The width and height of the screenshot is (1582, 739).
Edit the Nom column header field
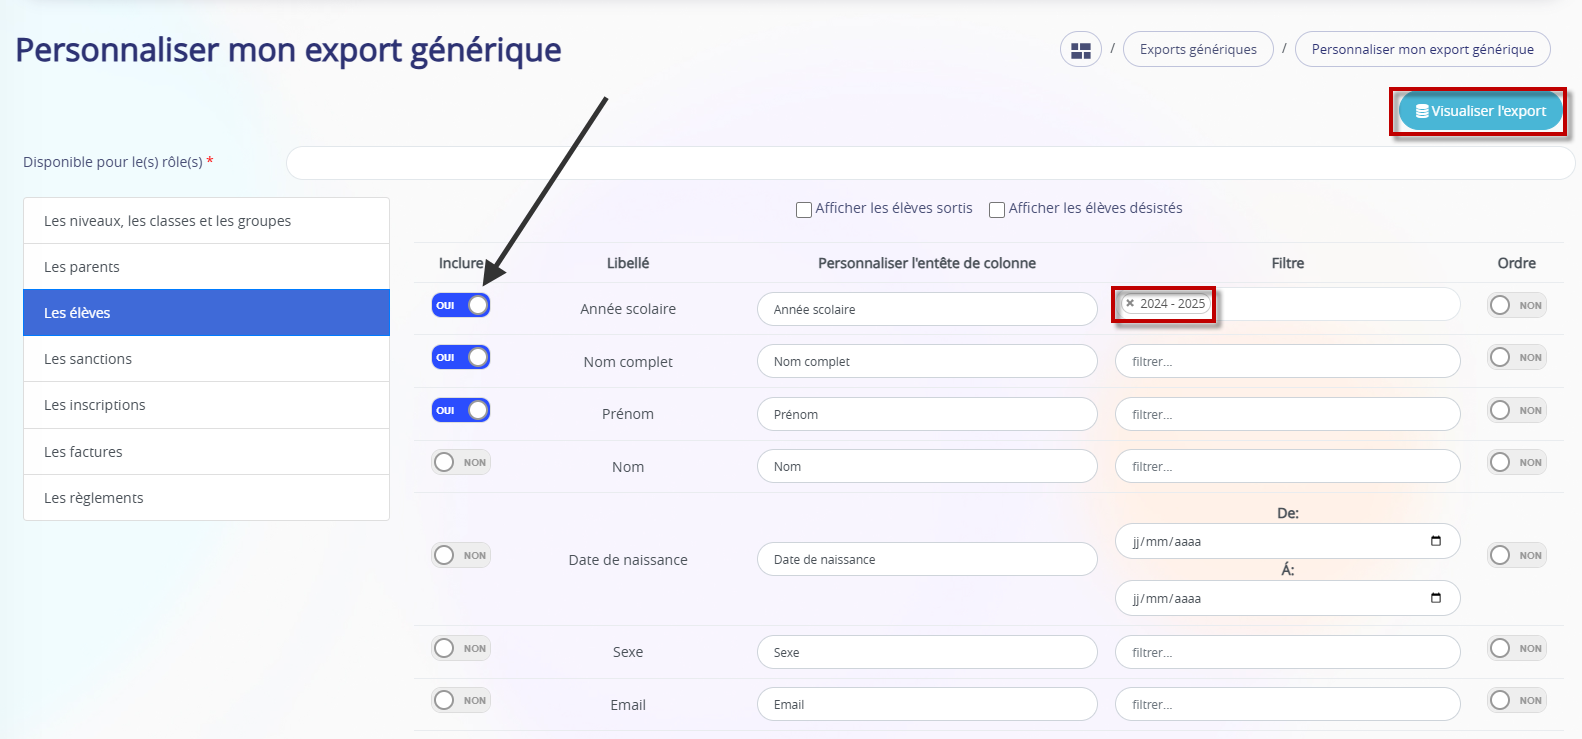click(x=927, y=466)
